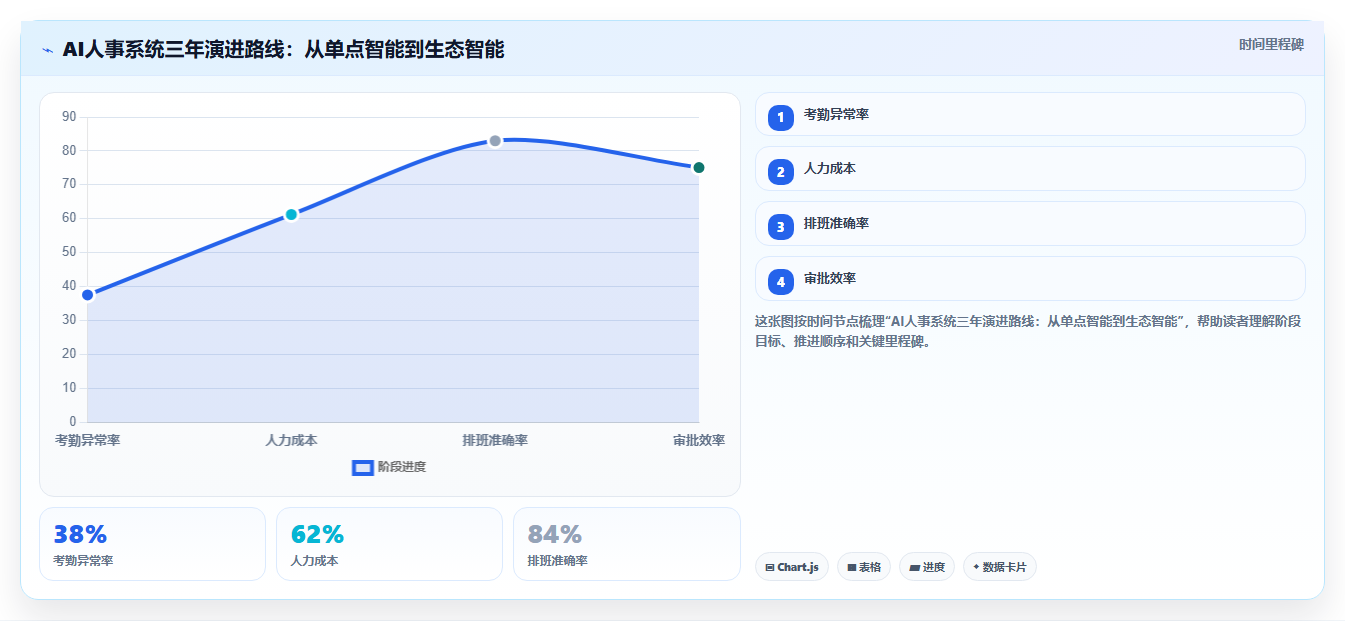This screenshot has height=621, width=1345.
Task: Click the blue data point at 38
Action: [88, 295]
